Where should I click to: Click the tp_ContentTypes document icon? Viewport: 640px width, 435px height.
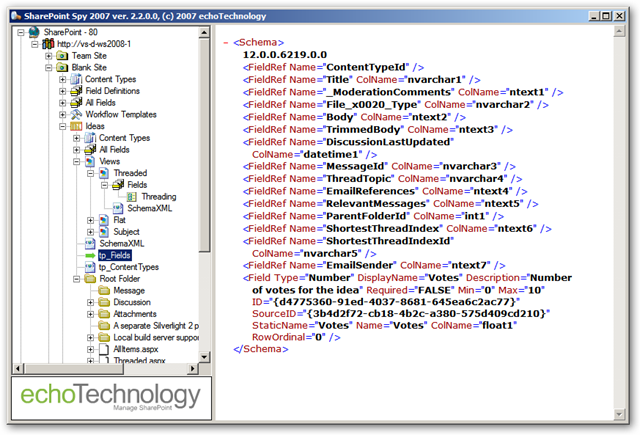(x=90, y=267)
